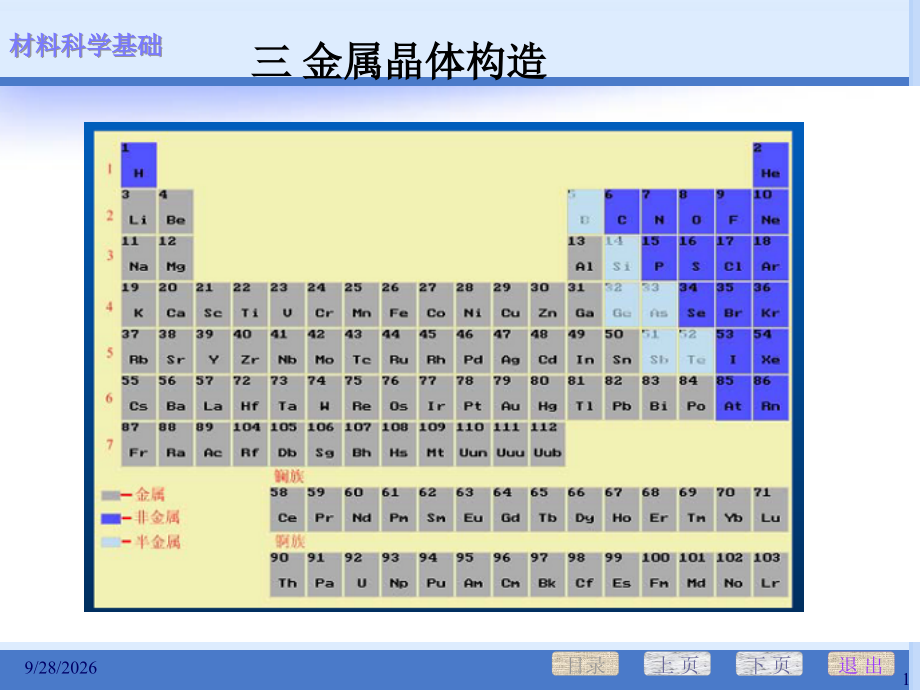Select the lawrencium Lr actinide cell
The width and height of the screenshot is (920, 690).
click(770, 574)
